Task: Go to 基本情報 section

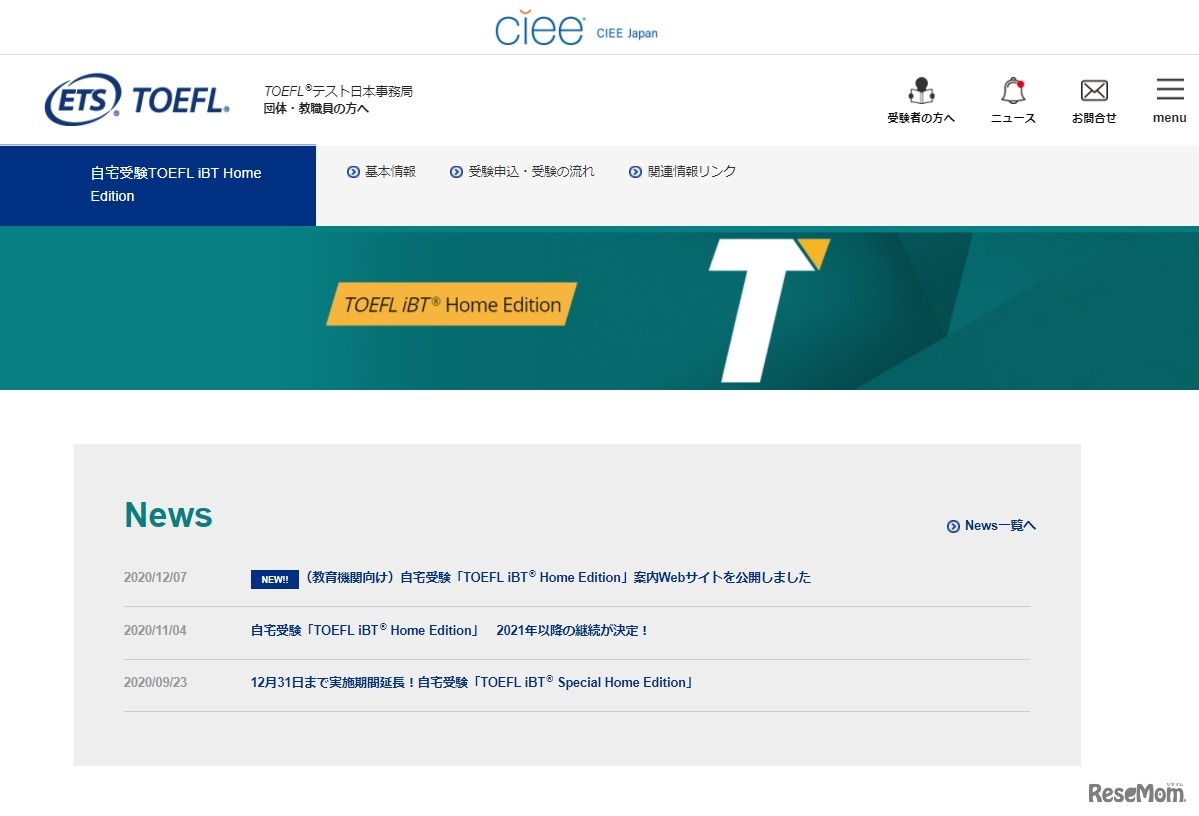Action: coord(390,171)
